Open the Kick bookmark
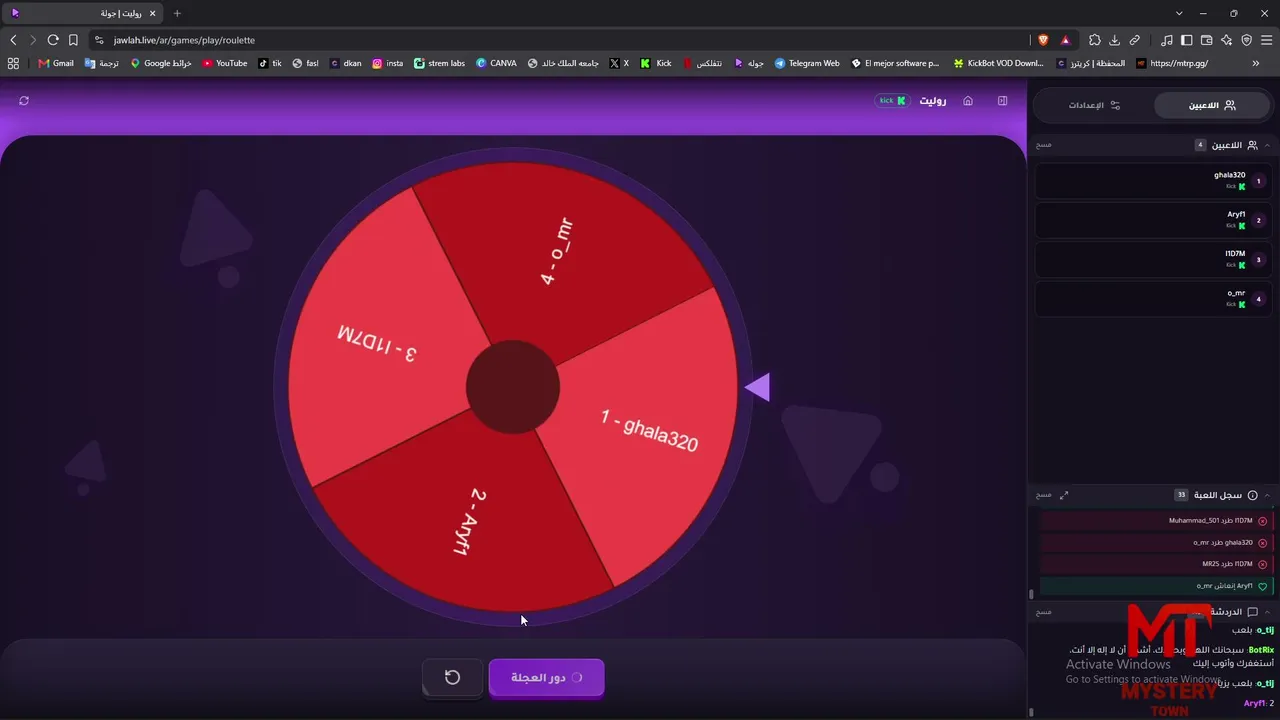1280x720 pixels. point(656,63)
